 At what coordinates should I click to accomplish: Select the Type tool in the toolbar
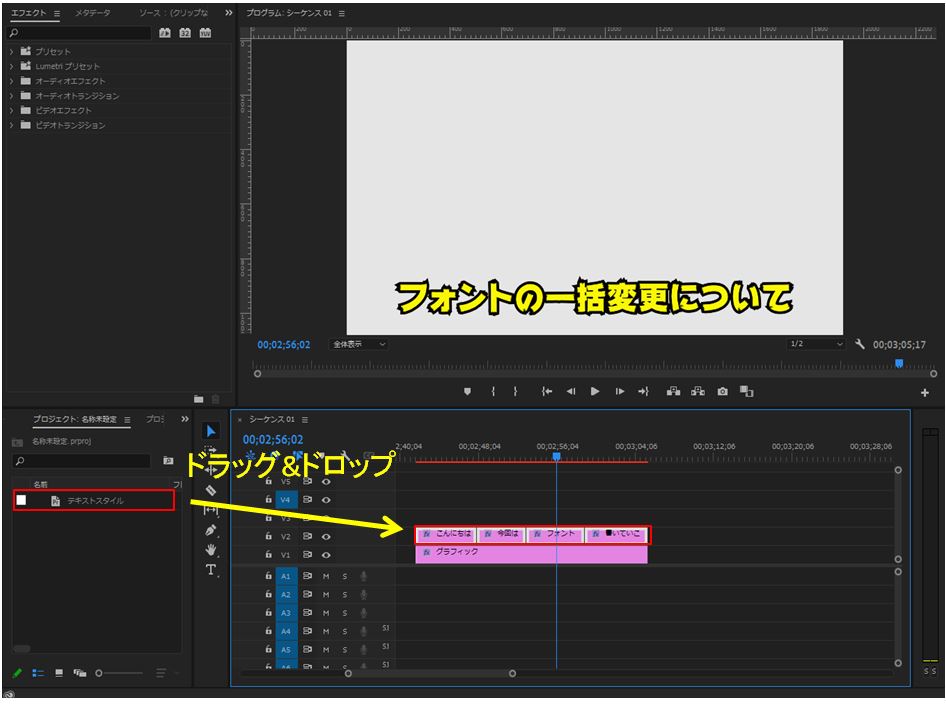(211, 570)
